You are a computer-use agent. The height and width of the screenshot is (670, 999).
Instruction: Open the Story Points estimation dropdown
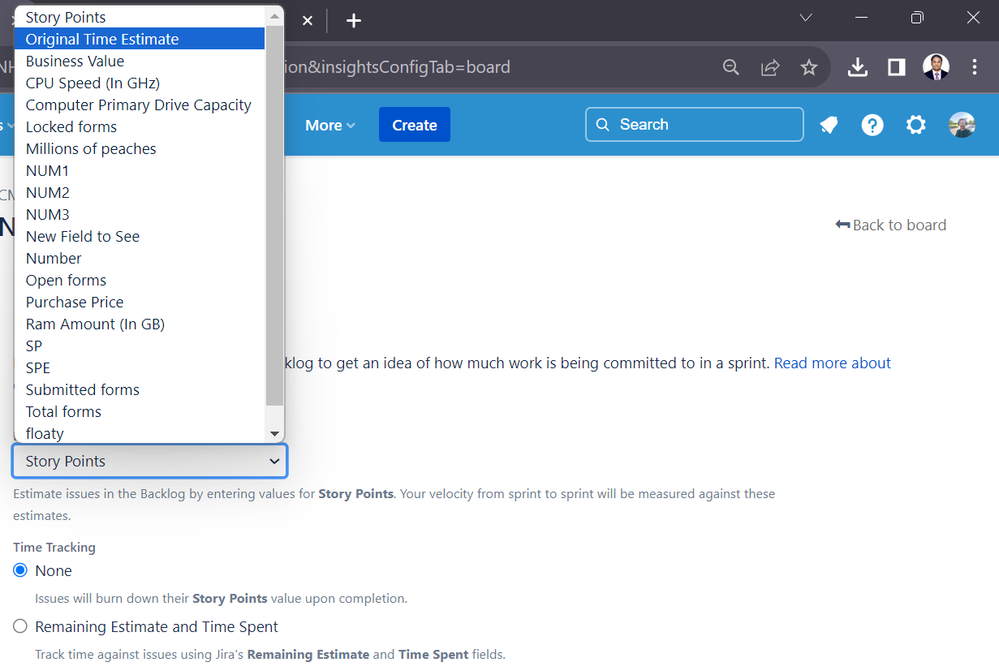[x=149, y=461]
